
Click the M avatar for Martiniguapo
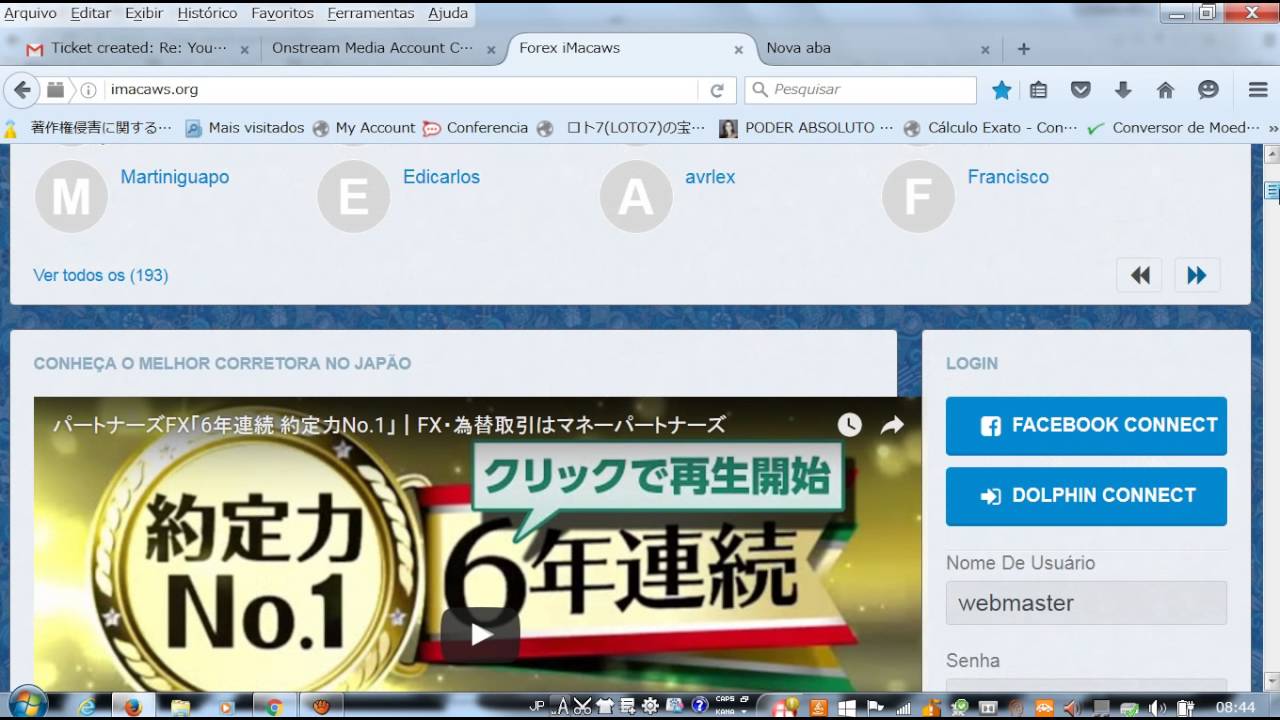71,196
